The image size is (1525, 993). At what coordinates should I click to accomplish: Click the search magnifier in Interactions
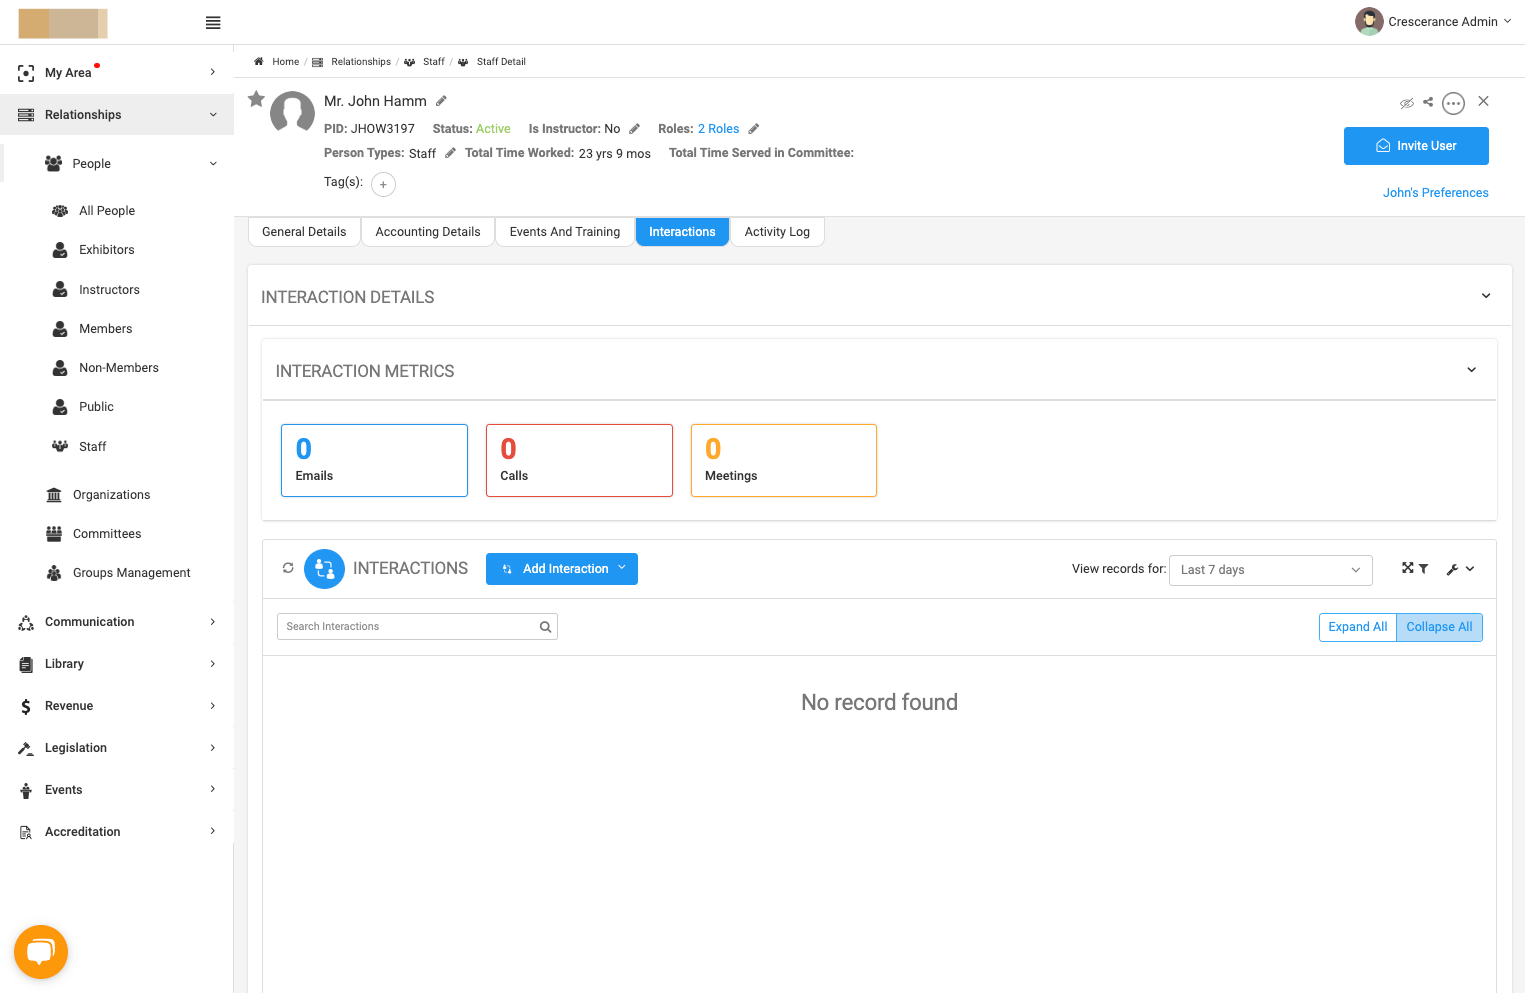[545, 627]
